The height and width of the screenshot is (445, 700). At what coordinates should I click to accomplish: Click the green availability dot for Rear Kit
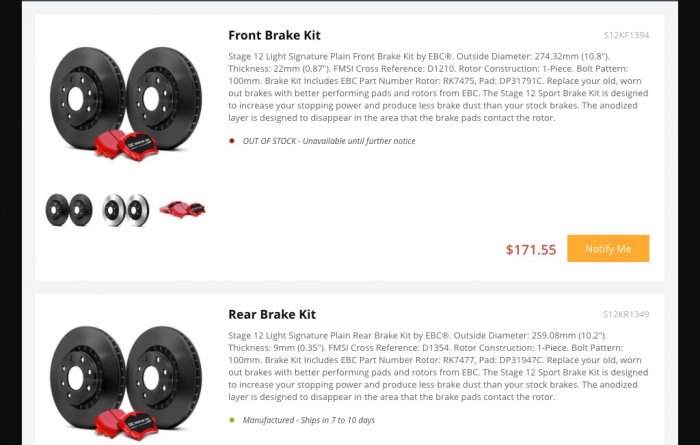(232, 420)
